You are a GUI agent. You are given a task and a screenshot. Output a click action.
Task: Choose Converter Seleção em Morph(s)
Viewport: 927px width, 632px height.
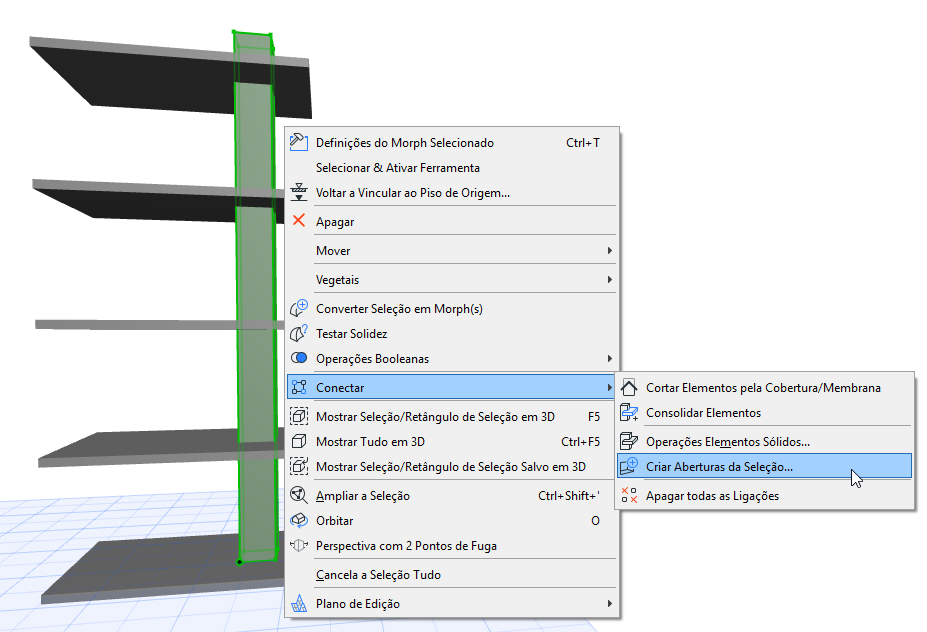pyautogui.click(x=452, y=309)
